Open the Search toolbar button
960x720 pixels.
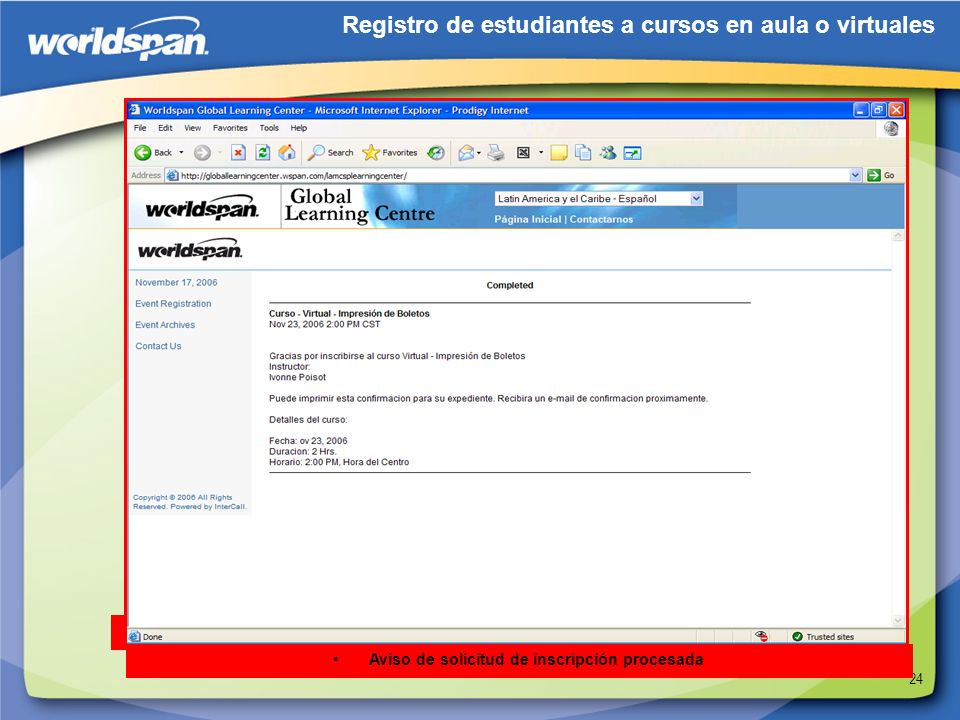tap(331, 152)
